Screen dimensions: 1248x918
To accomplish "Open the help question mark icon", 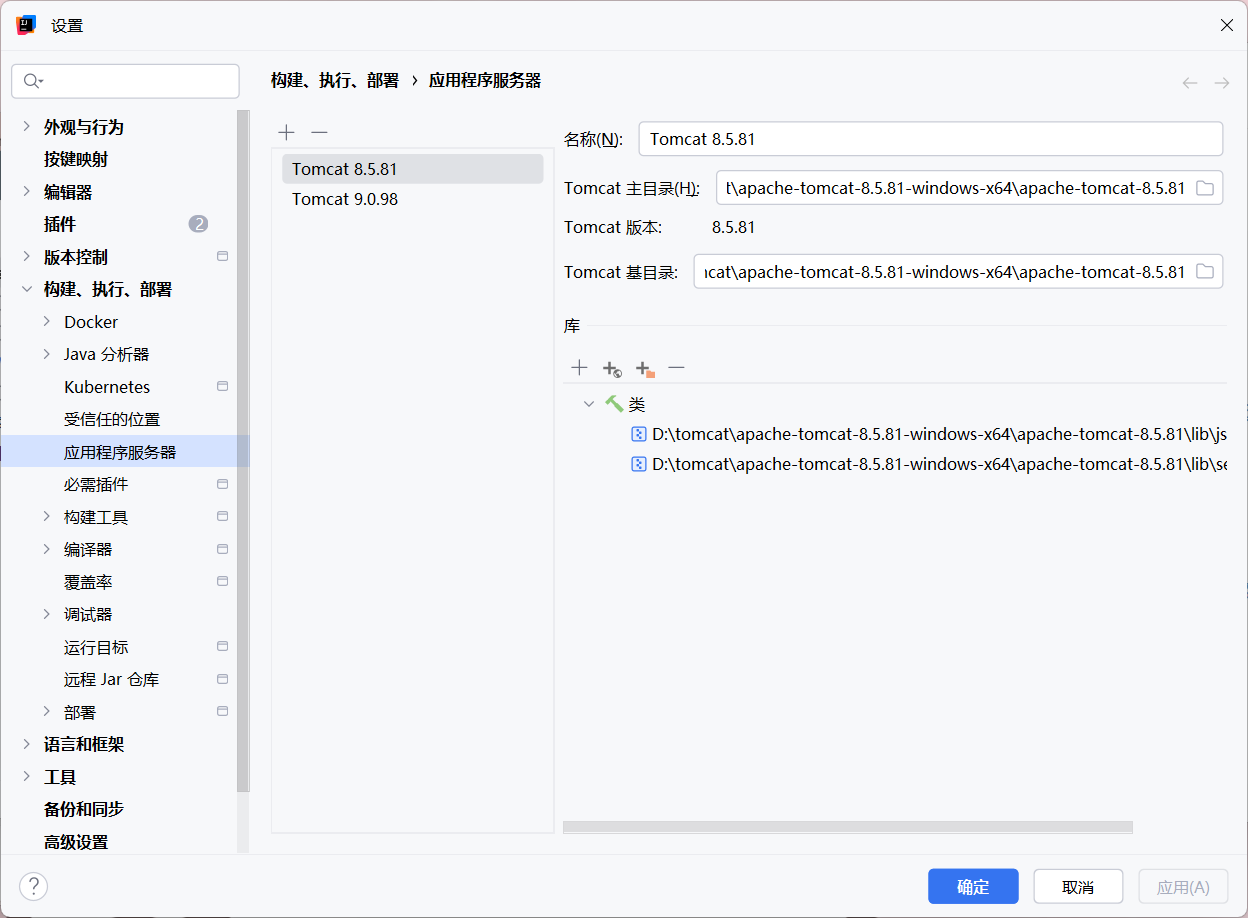I will pos(34,886).
